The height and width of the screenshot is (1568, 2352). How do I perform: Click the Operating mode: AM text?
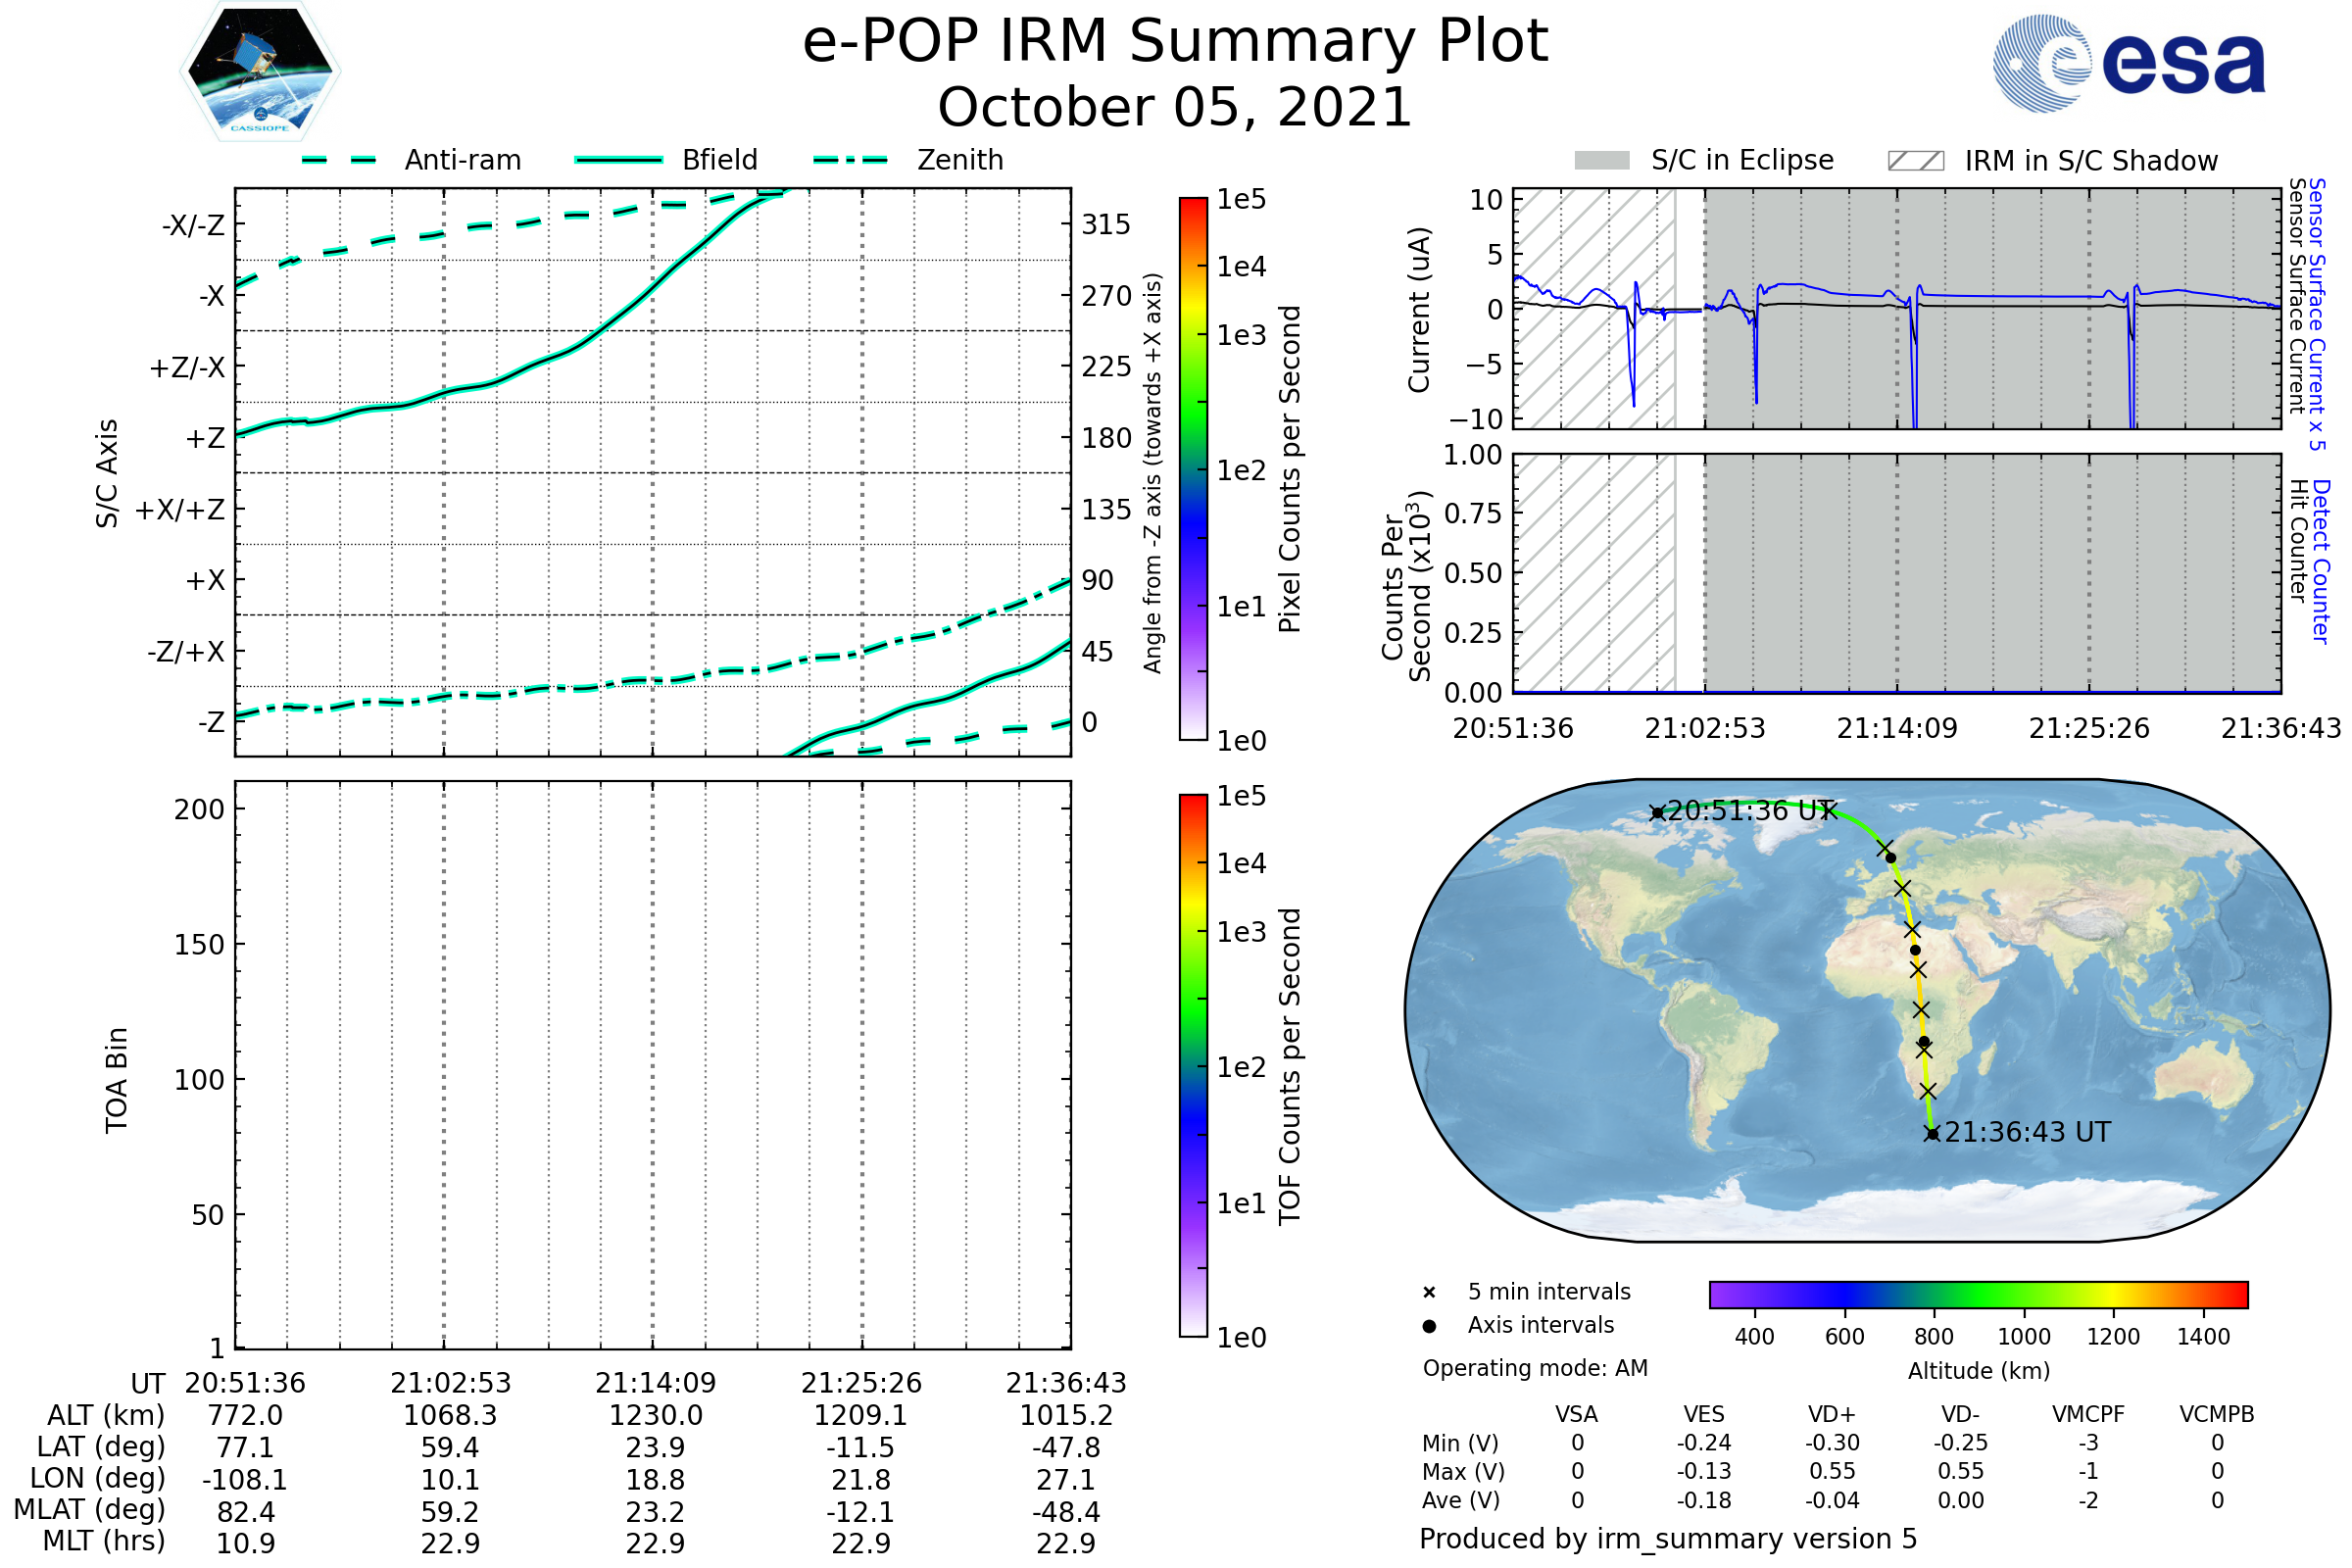tap(1535, 1368)
